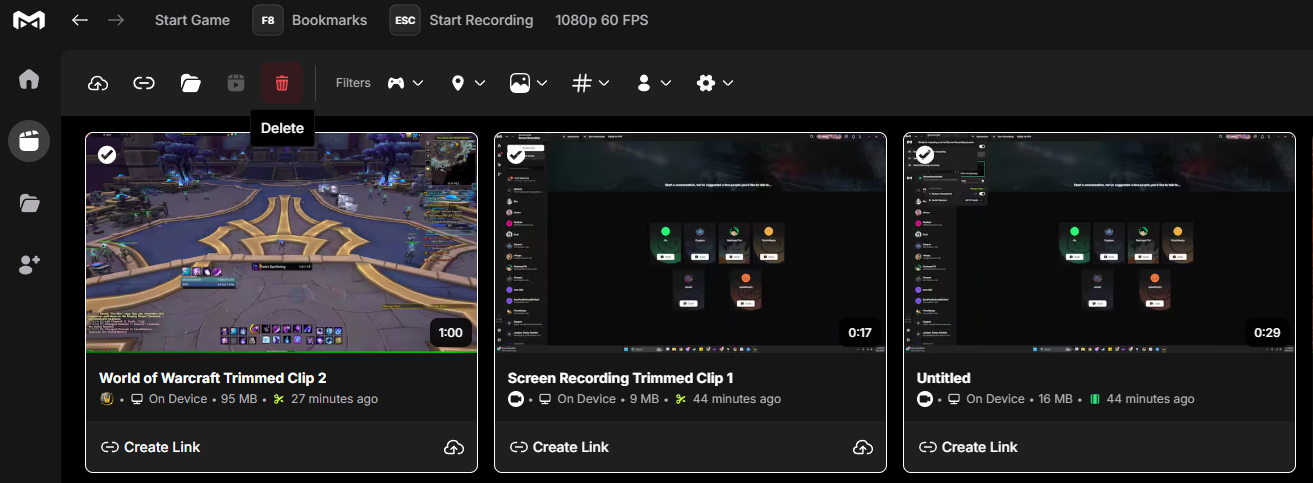Viewport: 1313px width, 483px height.
Task: Open the Home sidebar icon
Action: pos(29,79)
